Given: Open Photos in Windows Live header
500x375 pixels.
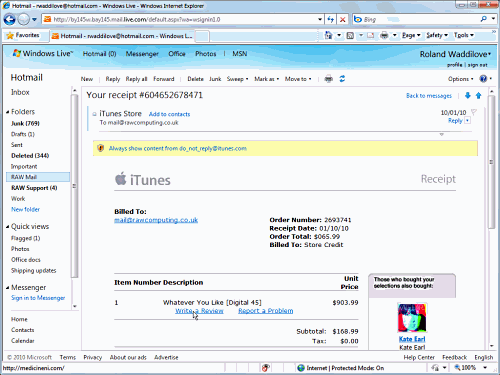Looking at the screenshot, I should (206, 54).
